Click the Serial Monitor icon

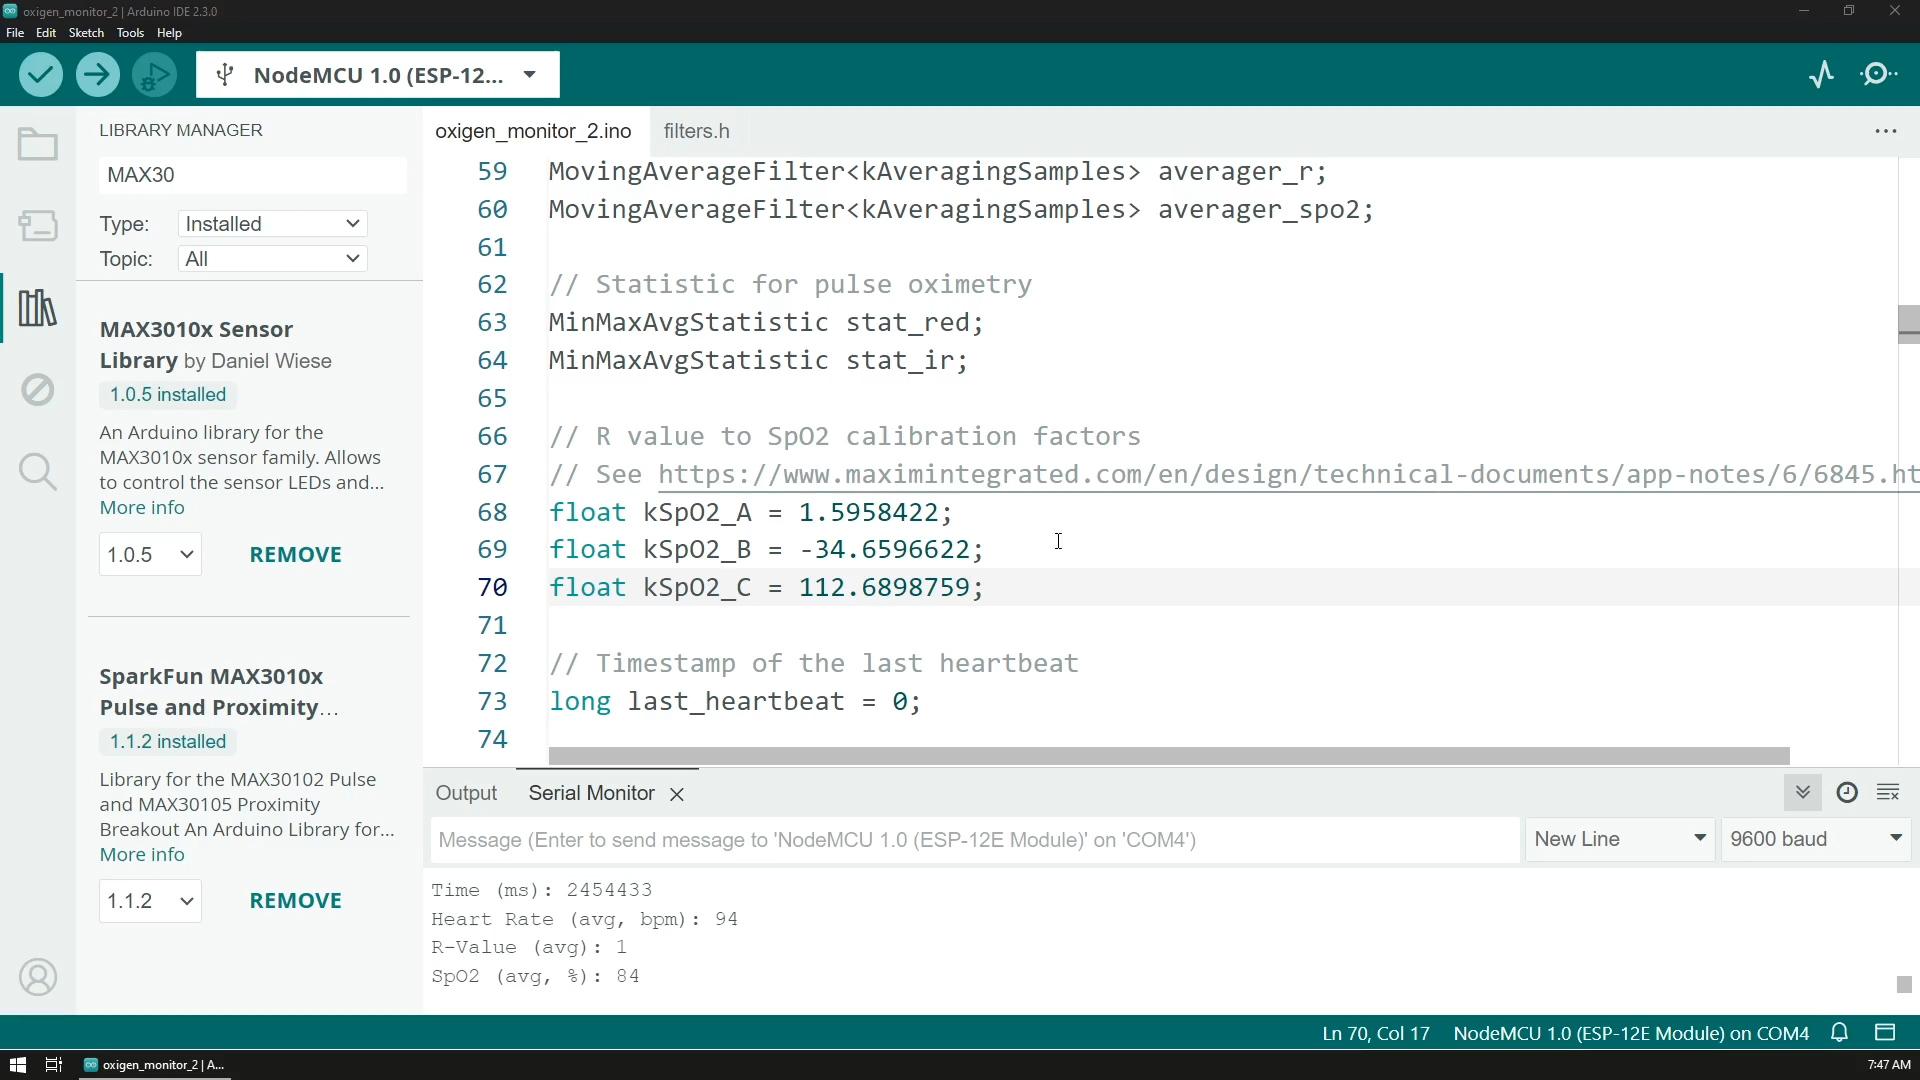point(1880,74)
